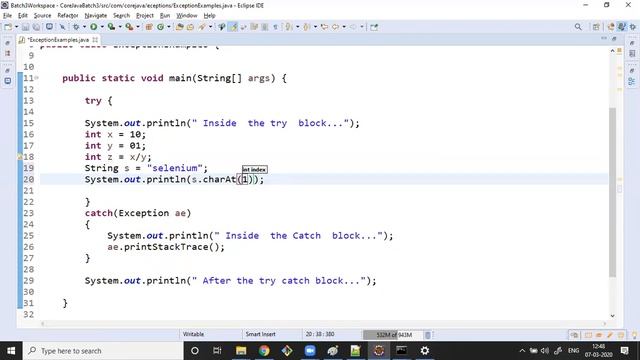The width and height of the screenshot is (640, 360).
Task: Click the Last Edit Location icon
Action: (324, 27)
